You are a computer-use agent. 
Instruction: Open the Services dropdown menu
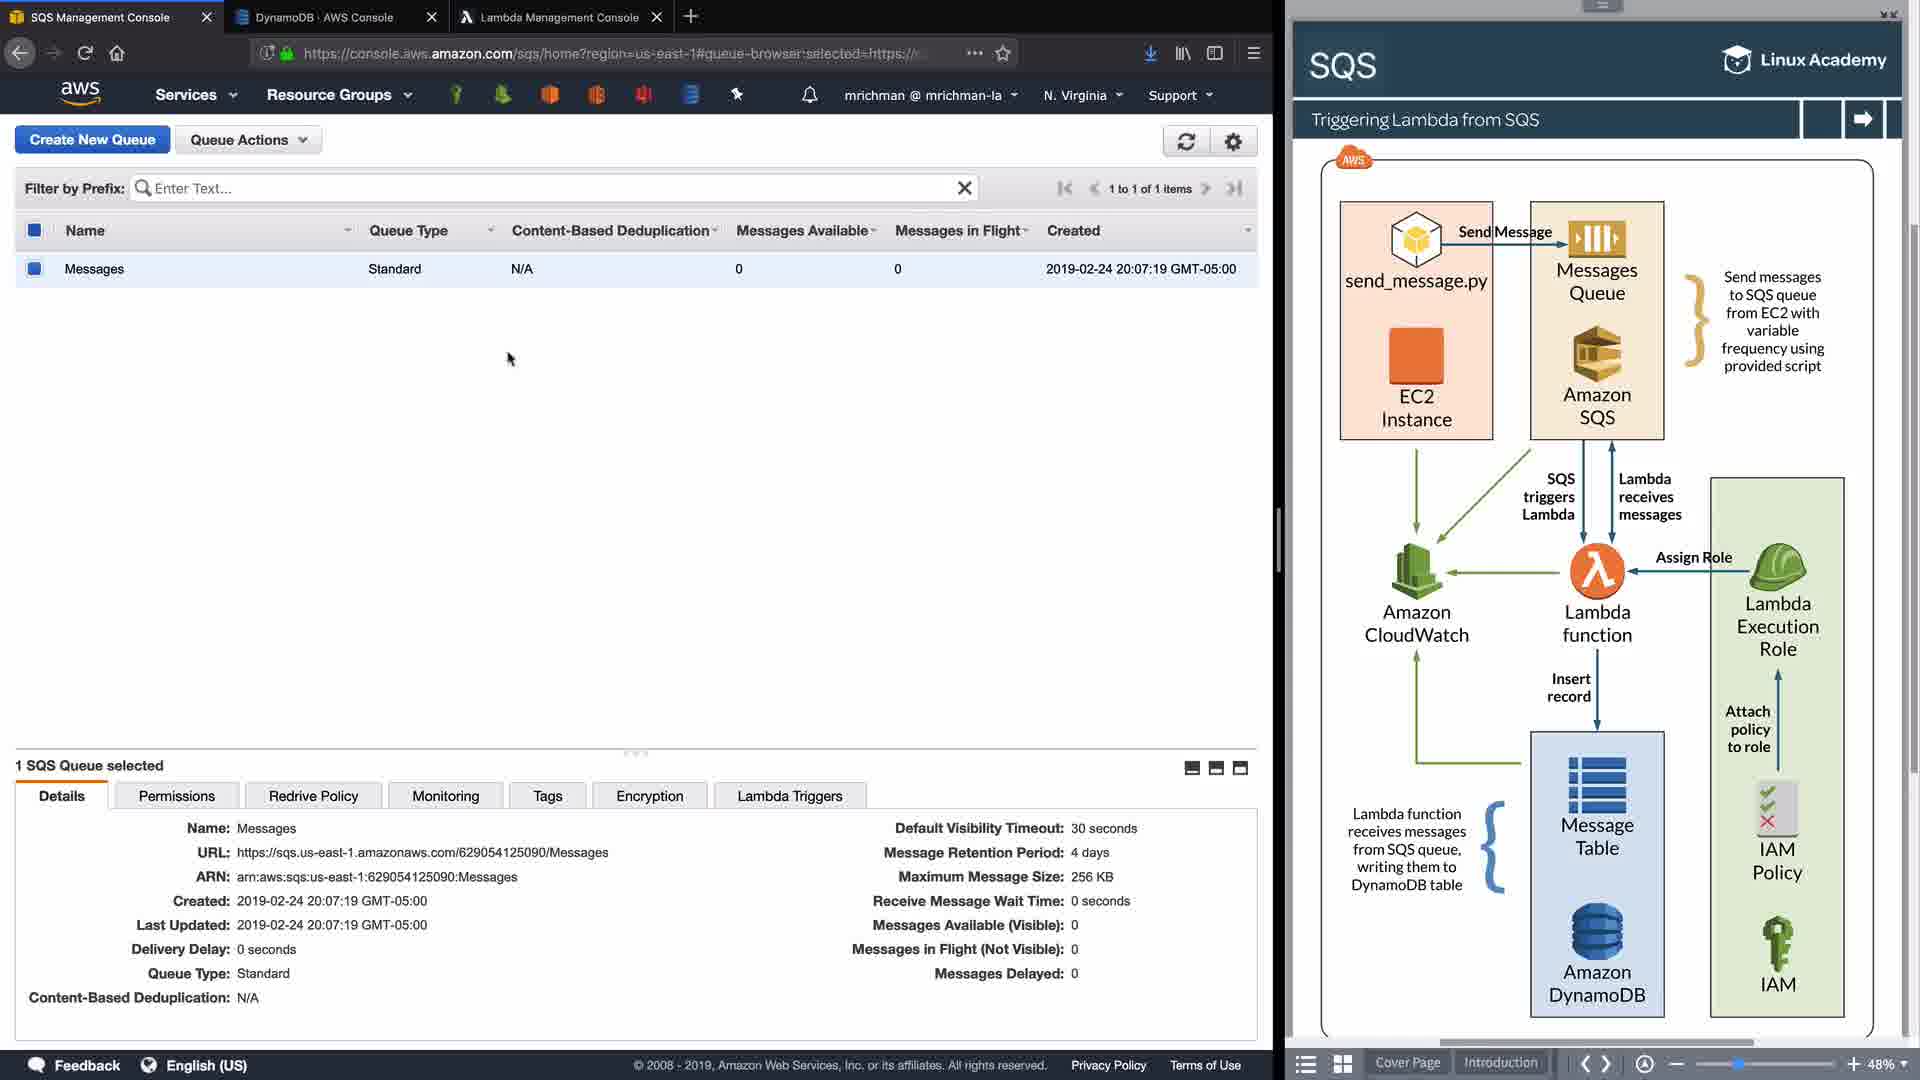pyautogui.click(x=196, y=95)
